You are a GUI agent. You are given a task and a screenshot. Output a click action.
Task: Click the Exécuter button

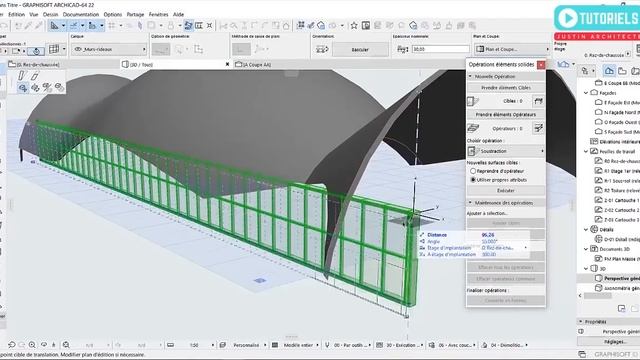coord(506,190)
